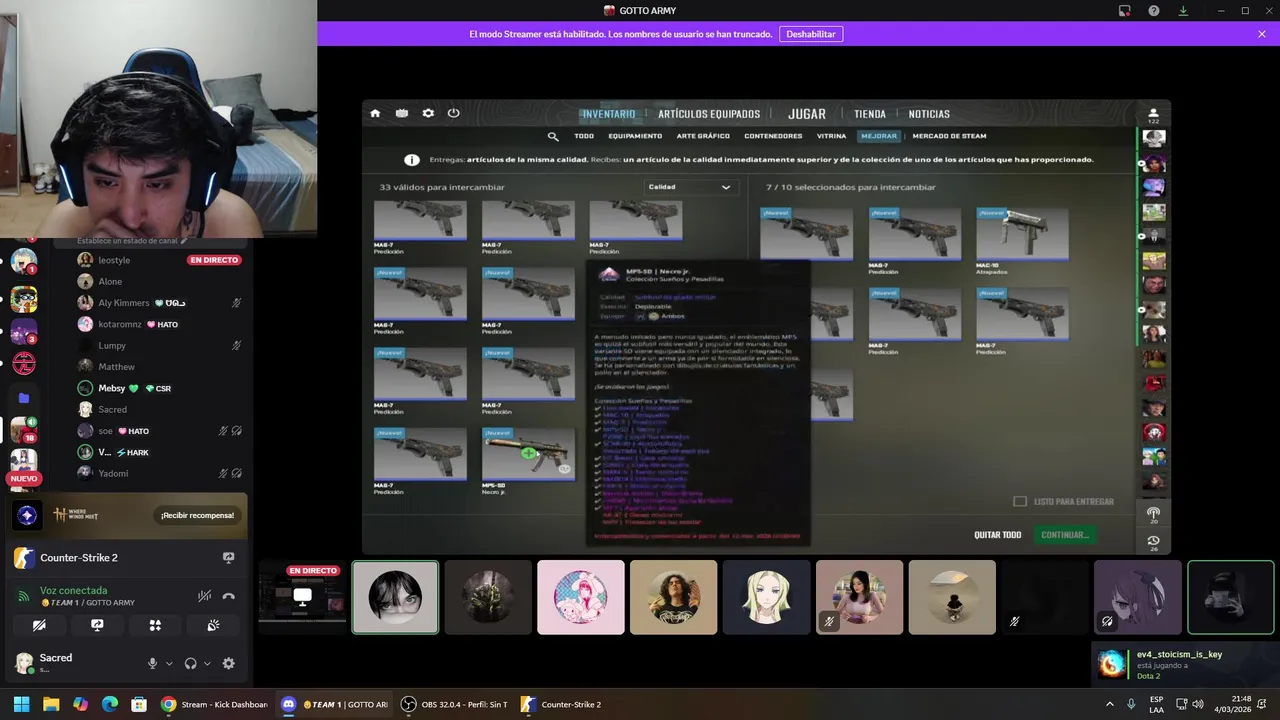
Task: Turn off Discord camera button
Action: click(39, 625)
